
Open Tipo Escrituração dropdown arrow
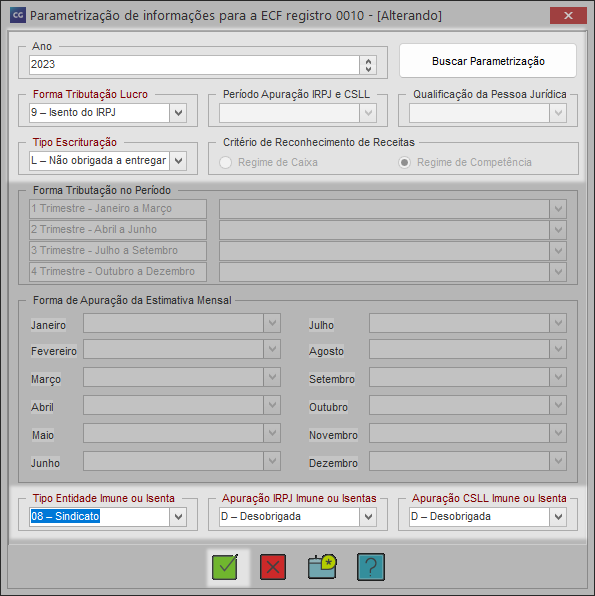pyautogui.click(x=178, y=161)
